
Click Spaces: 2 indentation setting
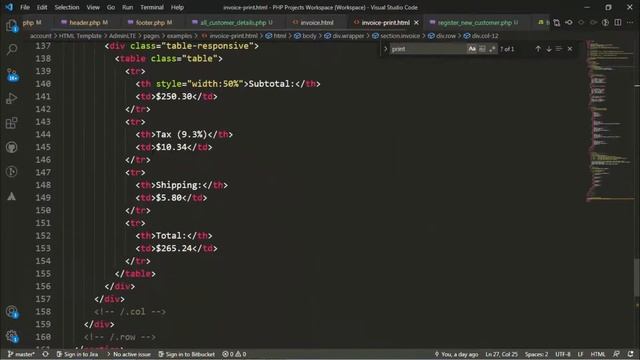(x=536, y=354)
